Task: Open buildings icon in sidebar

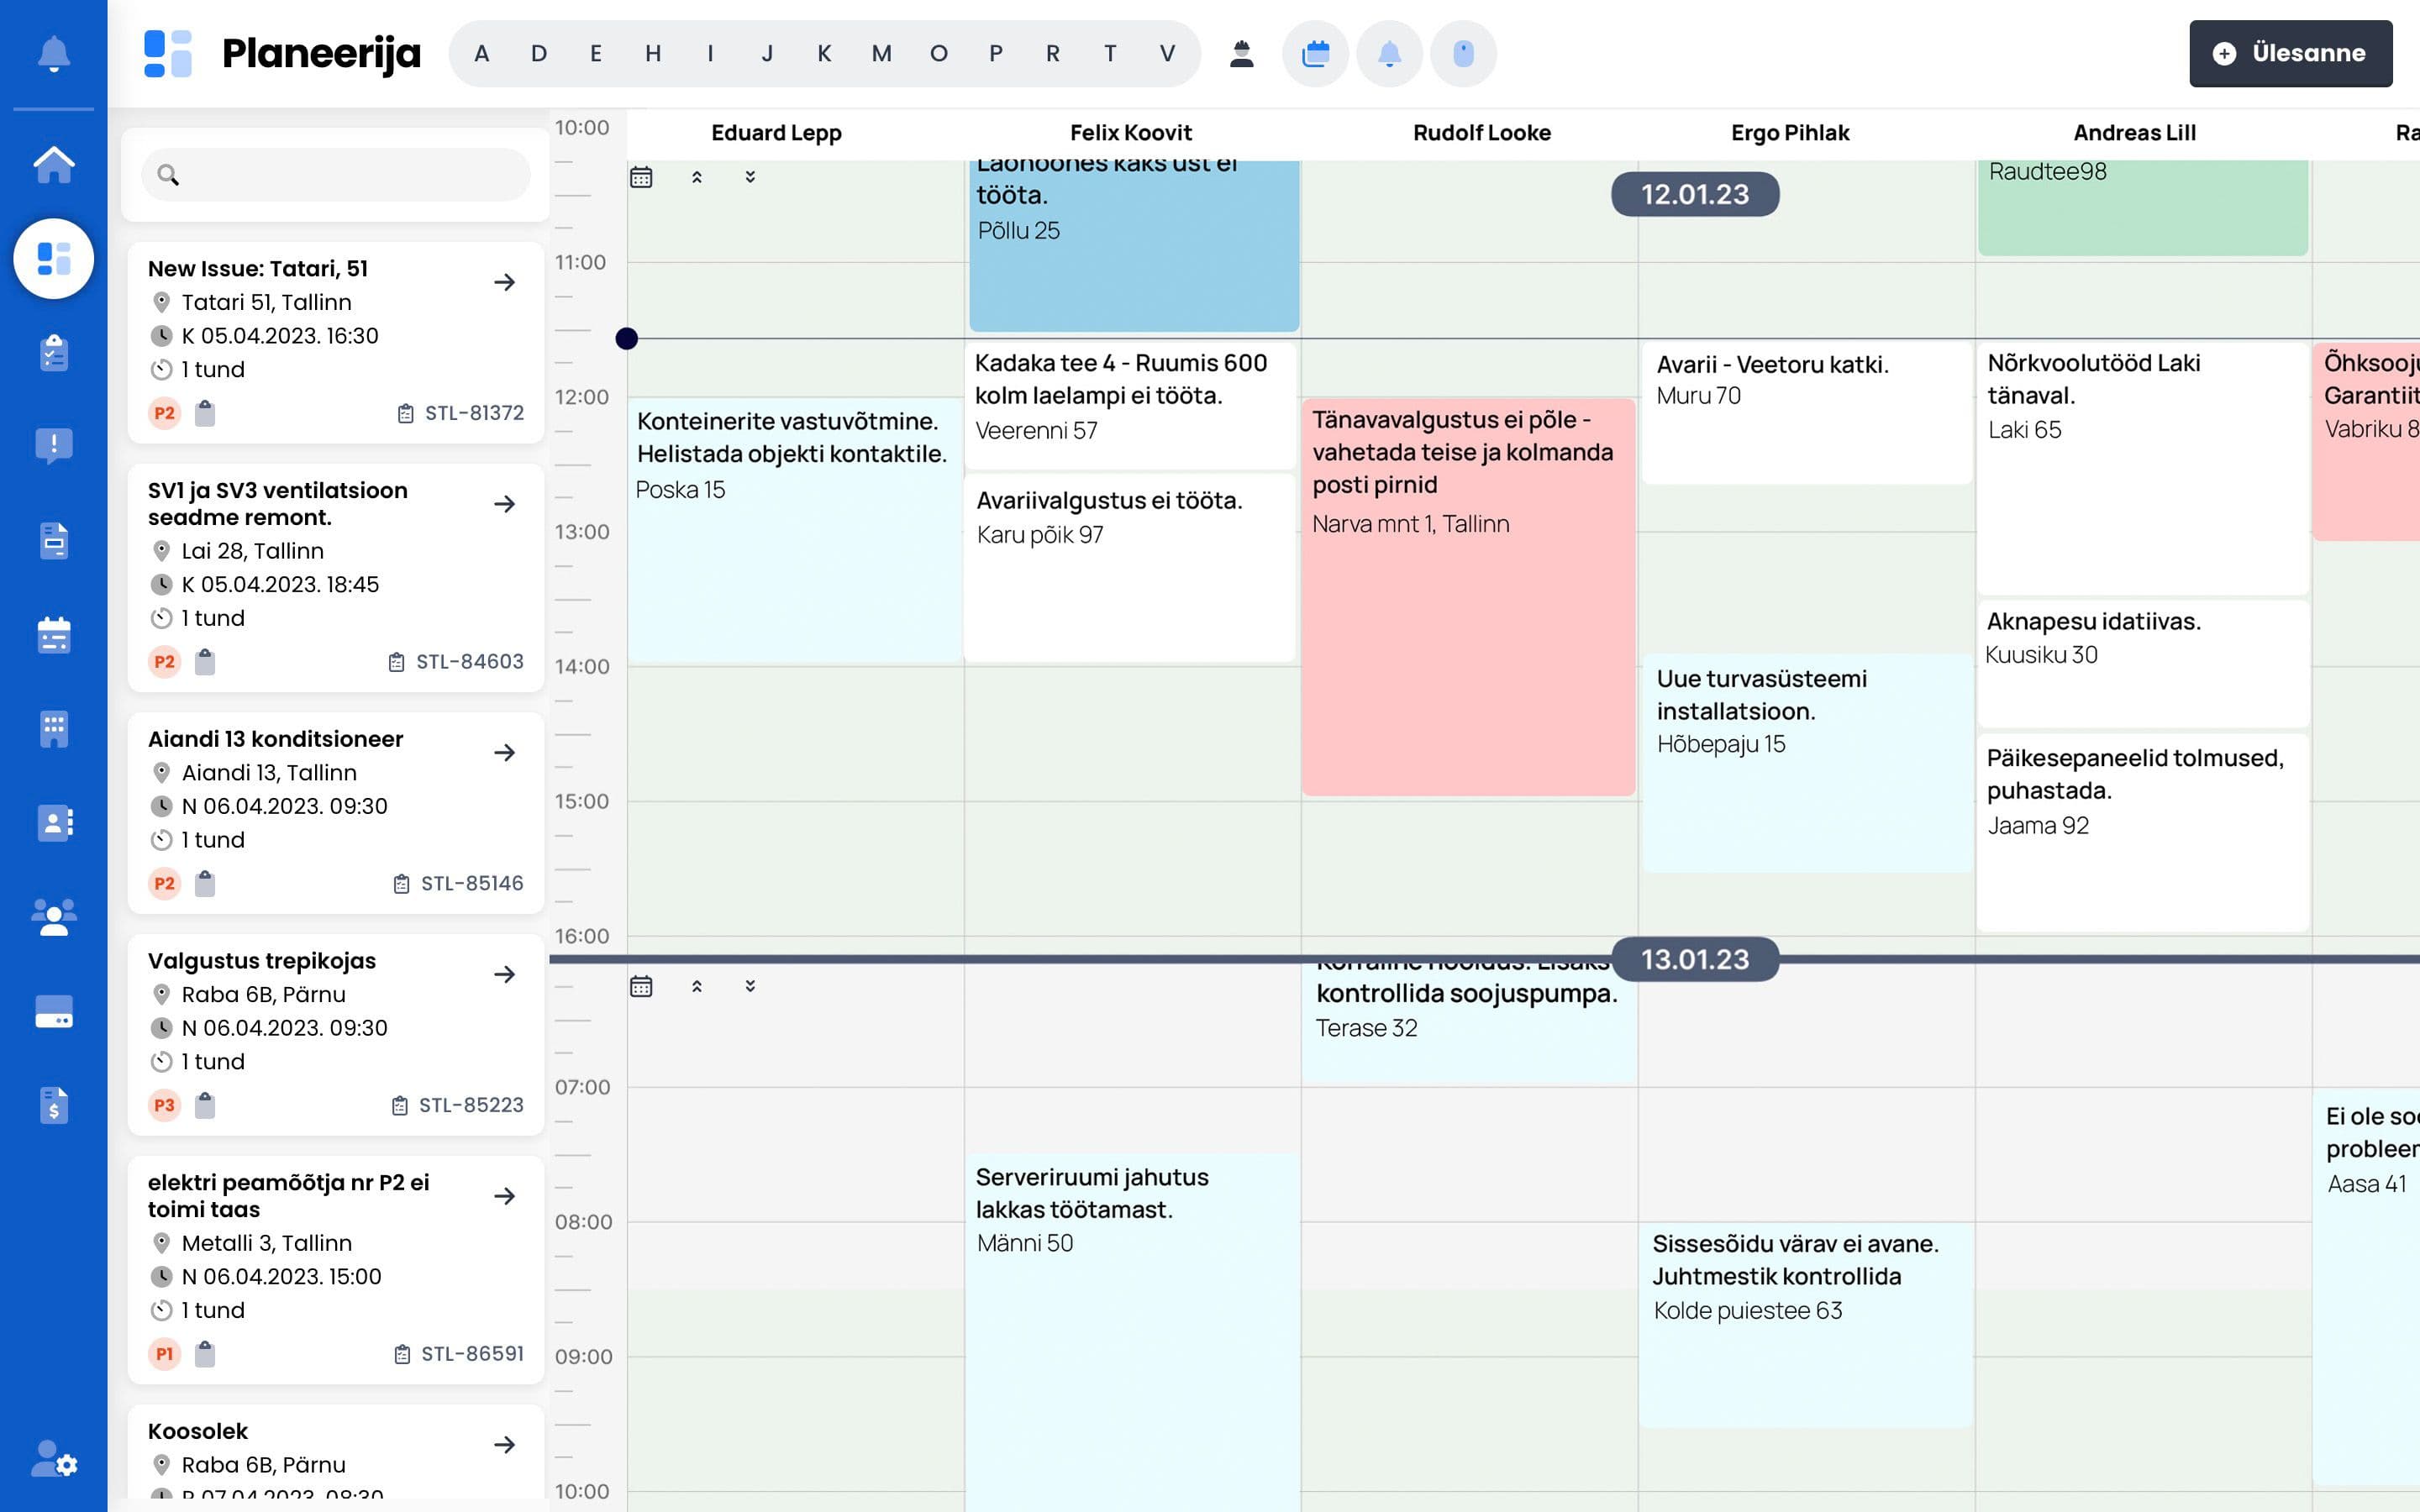Action: [x=54, y=728]
